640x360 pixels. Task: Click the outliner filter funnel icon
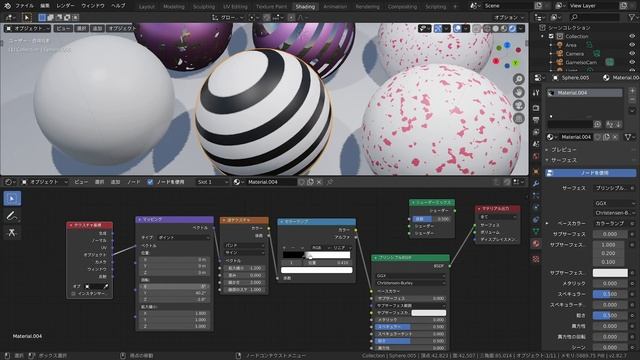632,17
